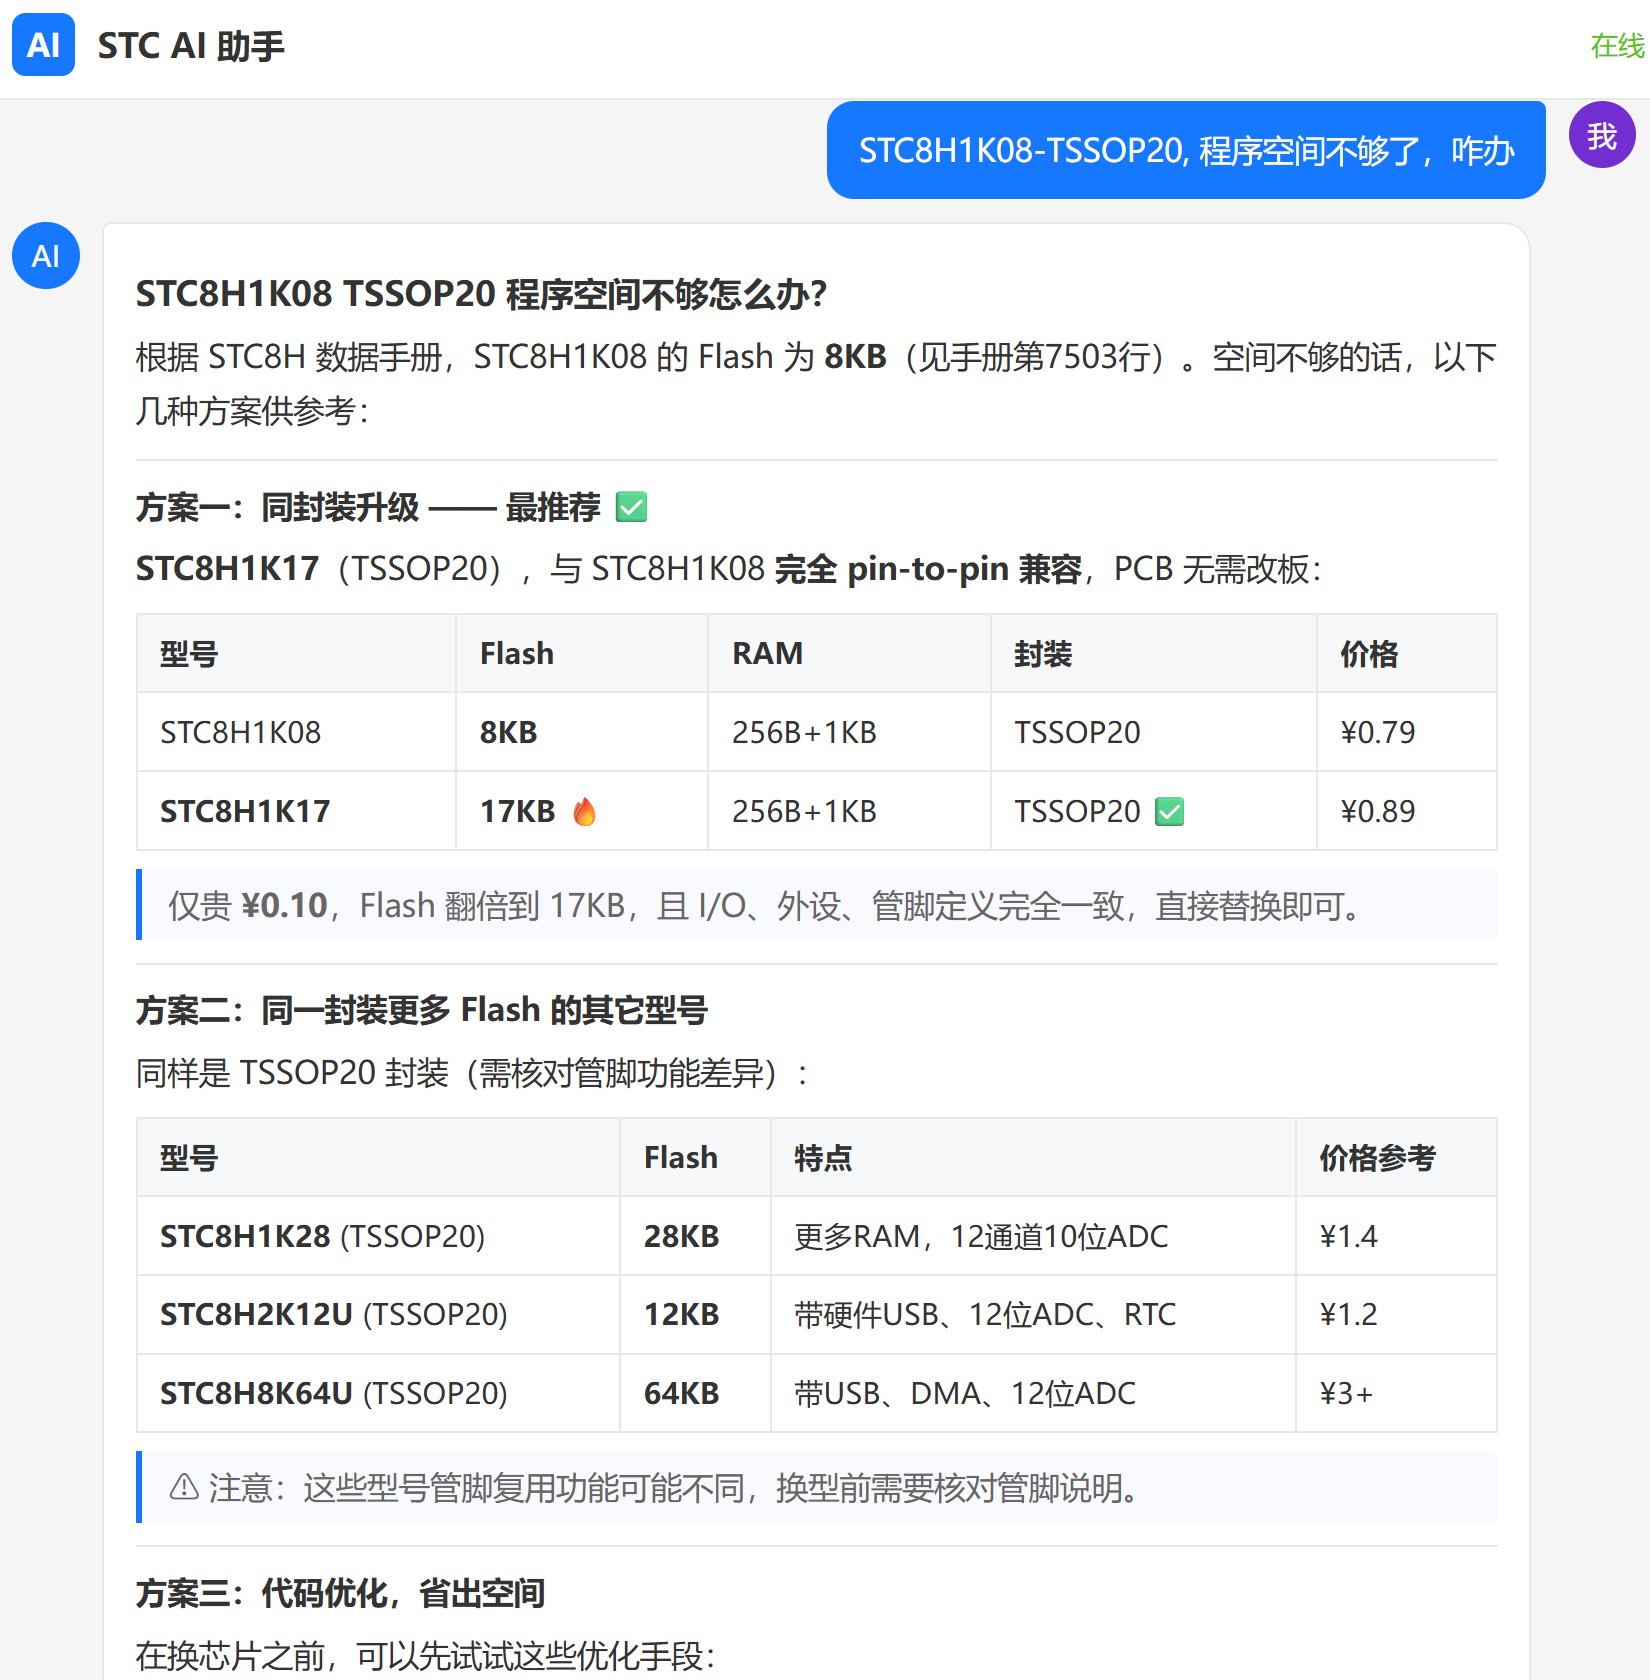Screen dimensions: 1650x1680
Task: Click the 更多RAM，12通道10位ADC cell
Action: click(x=1033, y=1236)
